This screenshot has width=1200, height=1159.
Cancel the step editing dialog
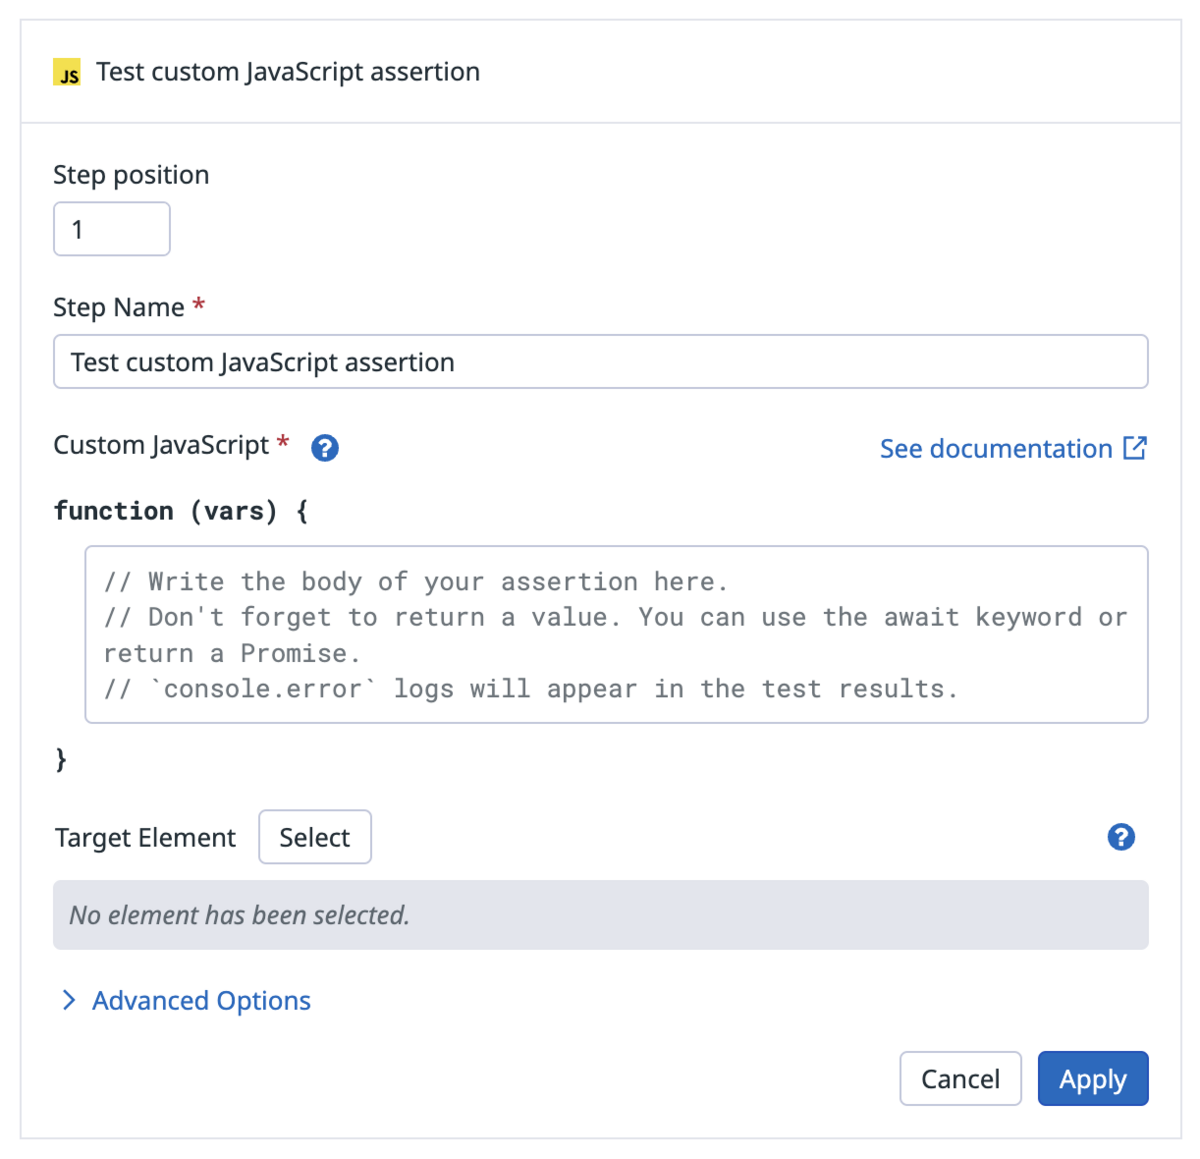960,1078
